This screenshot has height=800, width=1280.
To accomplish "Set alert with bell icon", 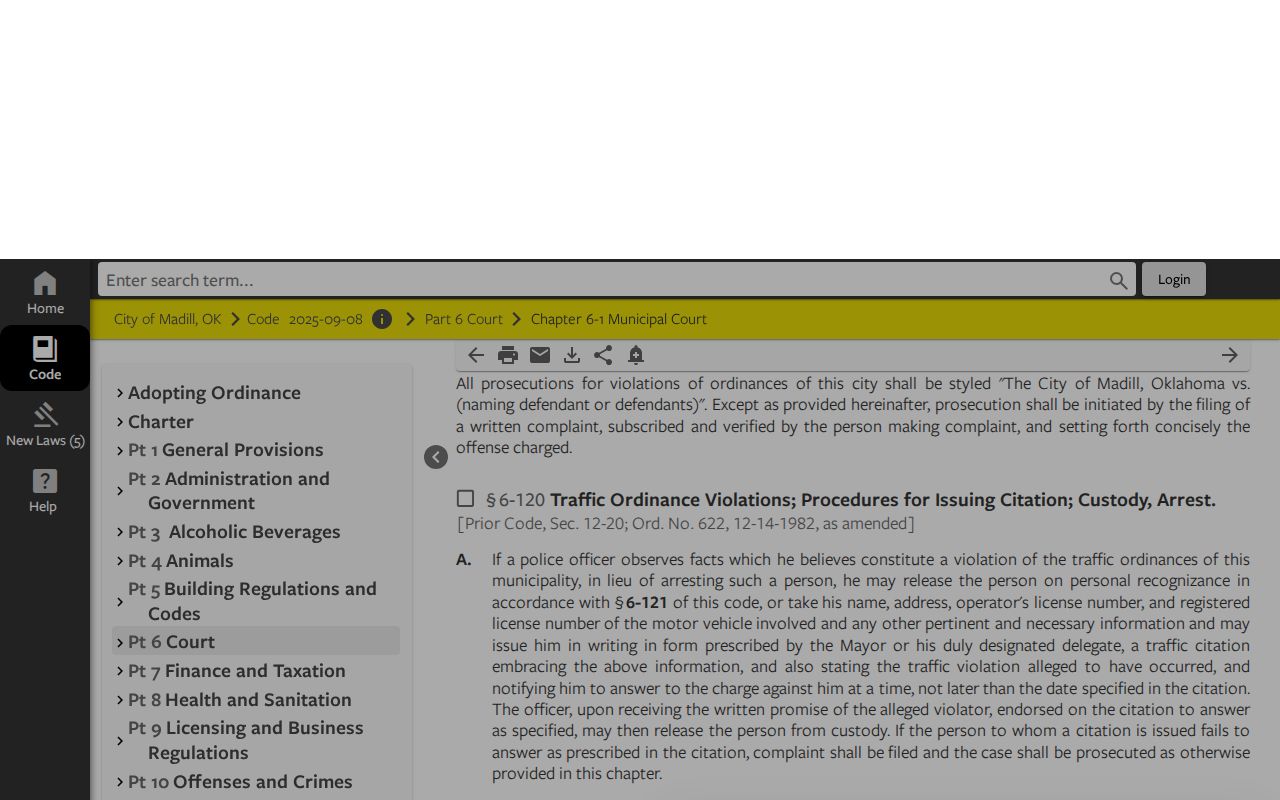I will coord(635,355).
